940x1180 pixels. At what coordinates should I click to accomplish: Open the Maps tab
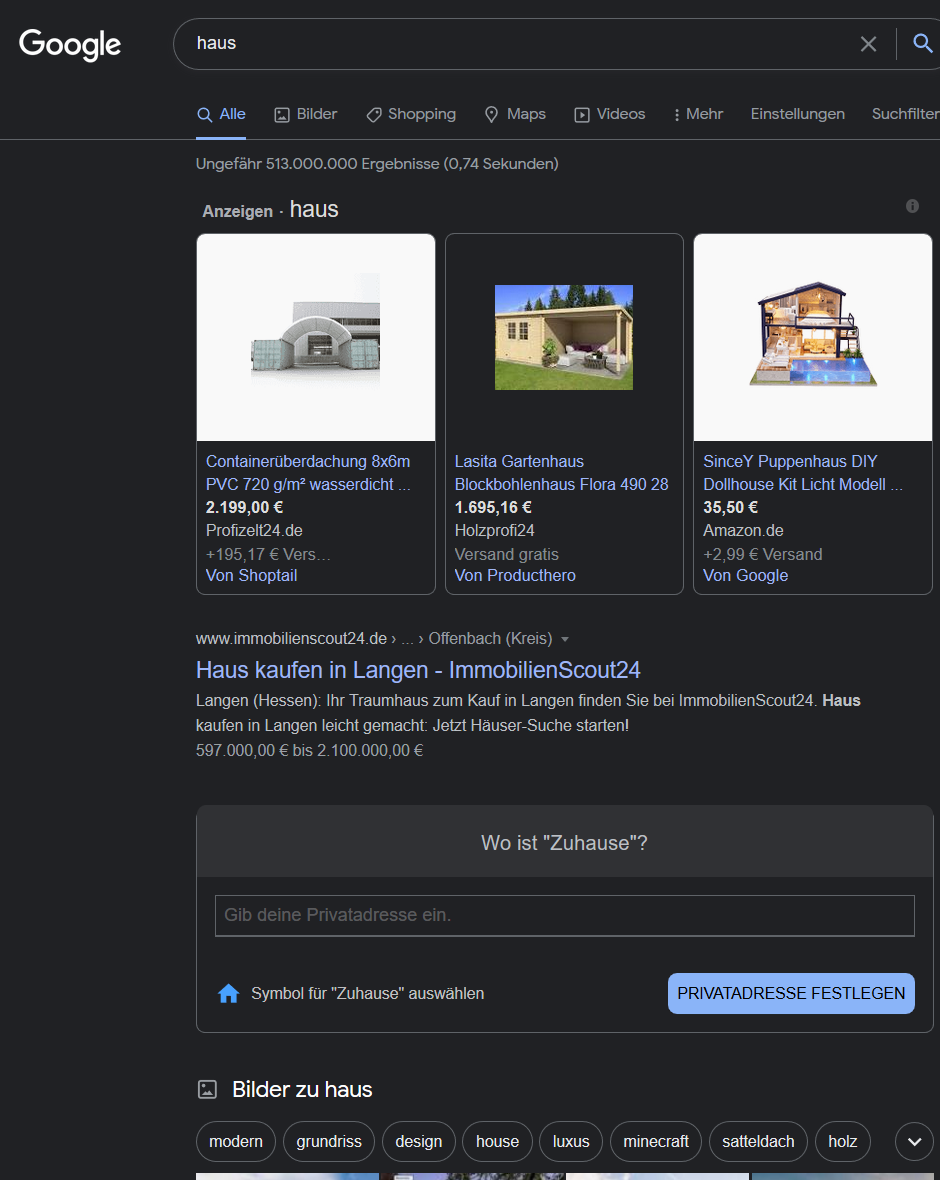[x=516, y=114]
